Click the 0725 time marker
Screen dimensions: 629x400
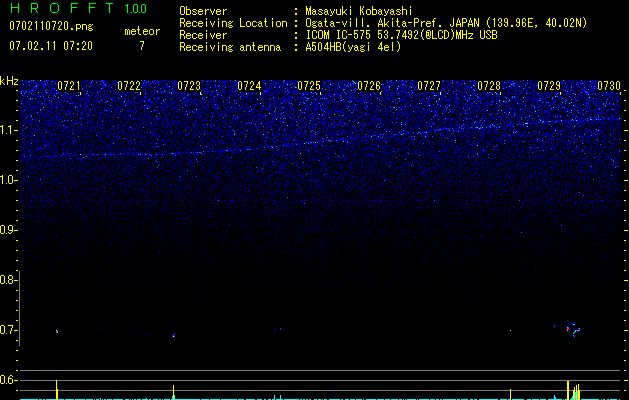[x=309, y=86]
